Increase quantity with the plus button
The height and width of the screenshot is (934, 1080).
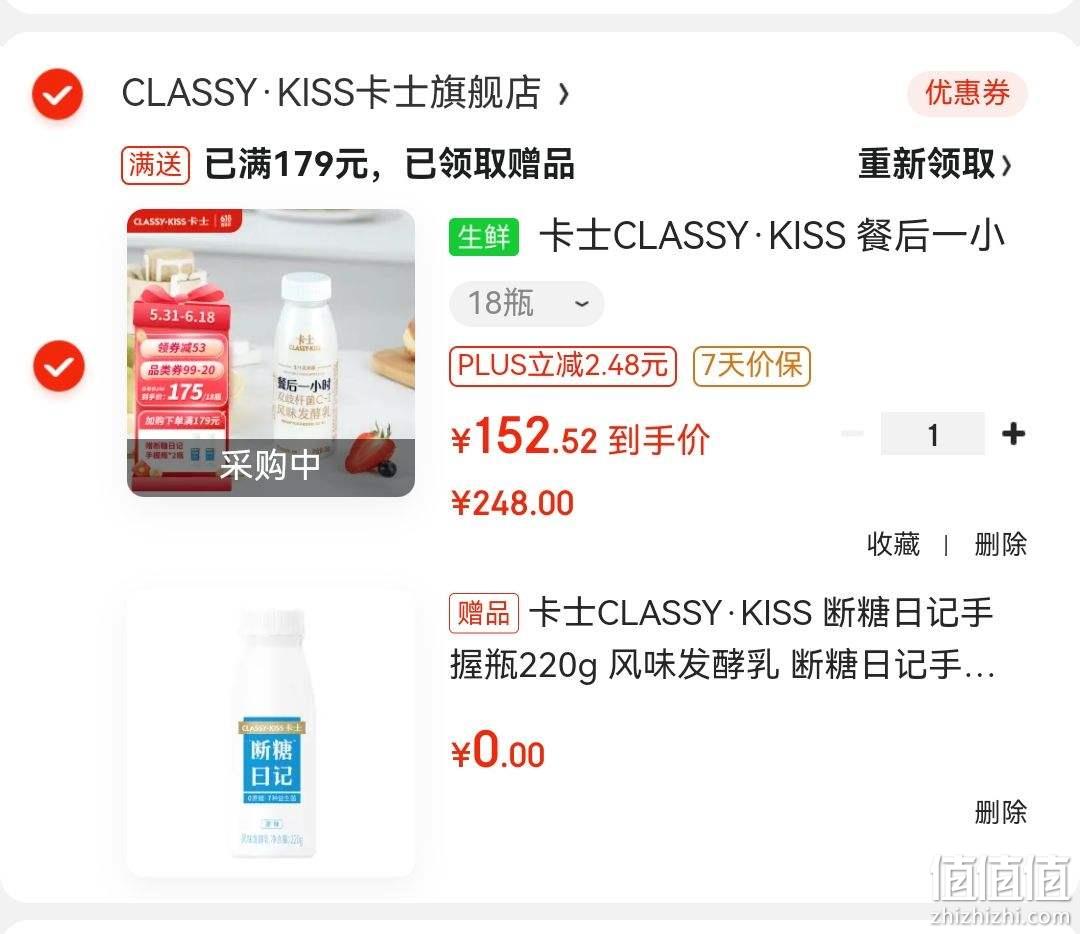click(1013, 434)
